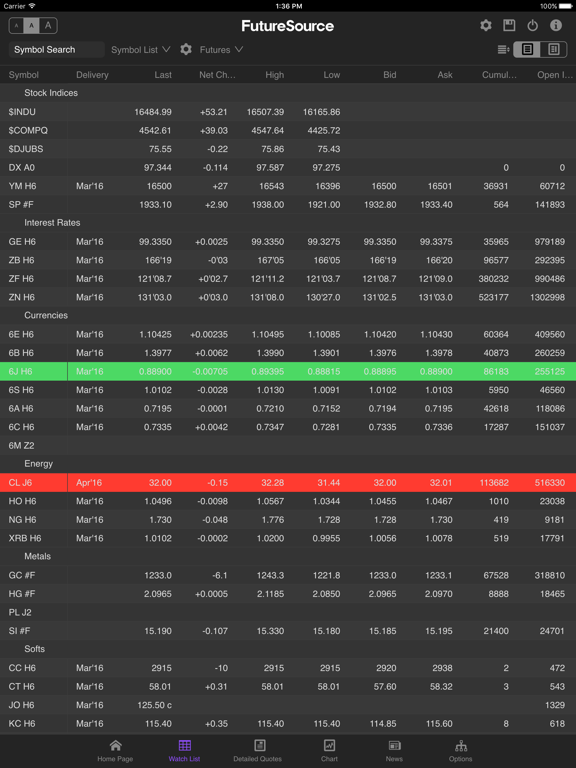Click the row spacing lines icon

click(503, 49)
